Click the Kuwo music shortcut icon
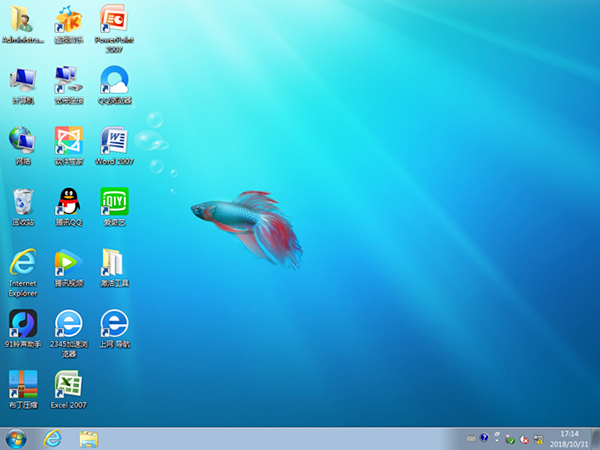The width and height of the screenshot is (600, 450). click(68, 19)
